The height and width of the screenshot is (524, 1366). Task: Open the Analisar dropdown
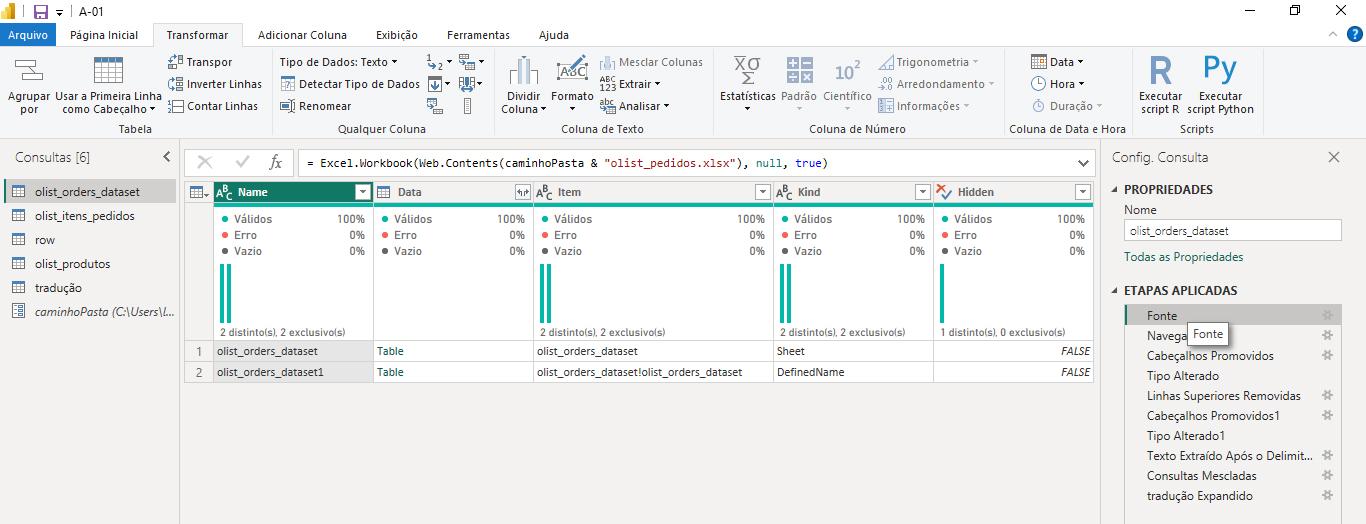[x=634, y=106]
